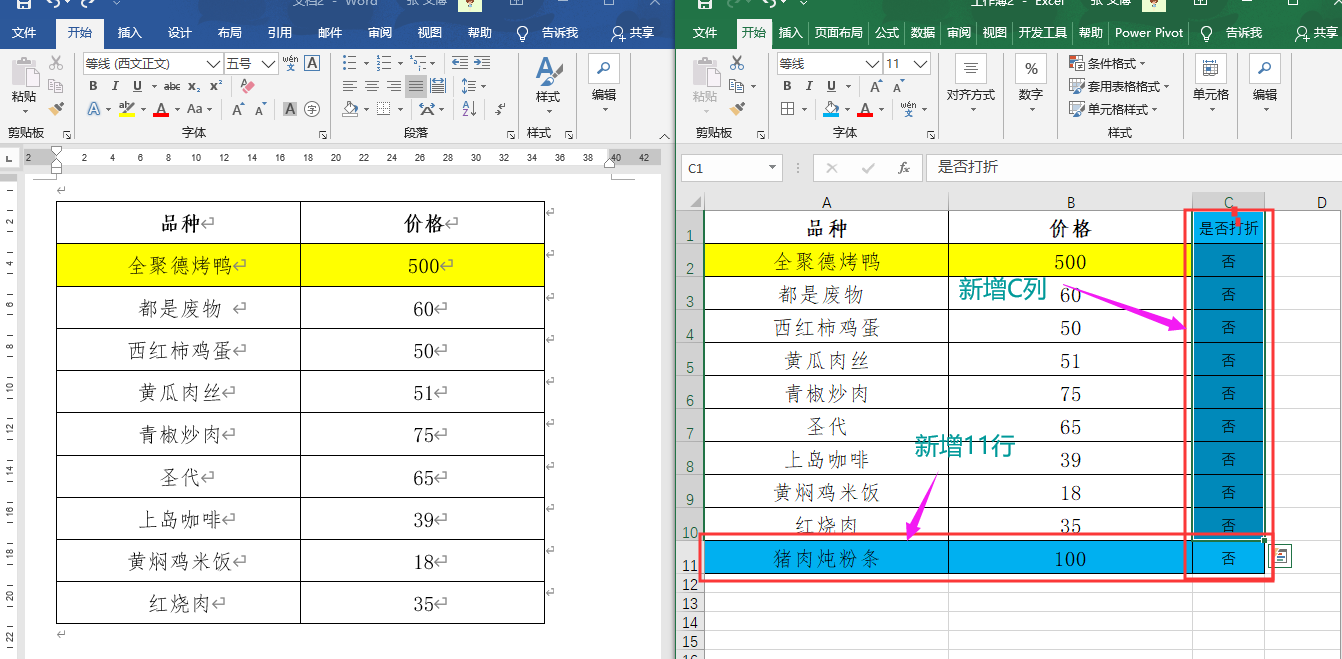The width and height of the screenshot is (1342, 659).
Task: Open Word 插入 tab
Action: click(129, 33)
